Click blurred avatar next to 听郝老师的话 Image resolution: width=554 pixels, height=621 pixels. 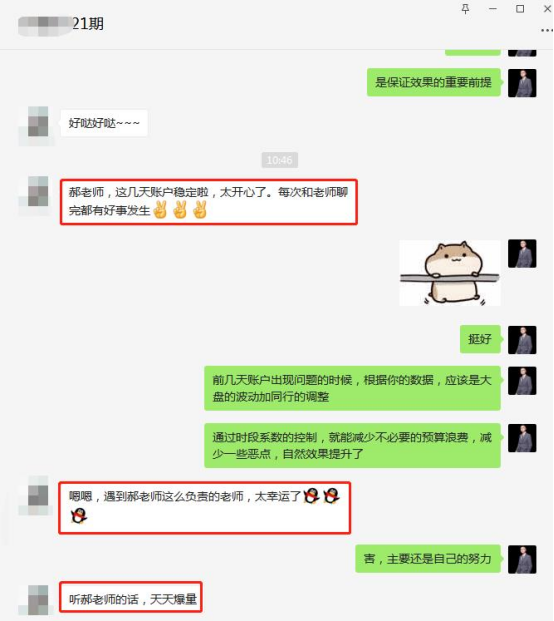click(x=38, y=600)
